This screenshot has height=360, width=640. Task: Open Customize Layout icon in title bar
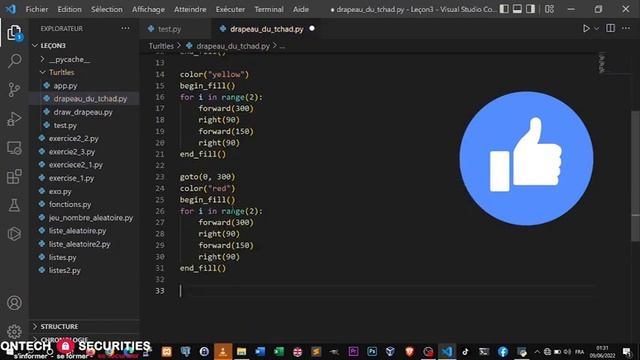[549, 9]
